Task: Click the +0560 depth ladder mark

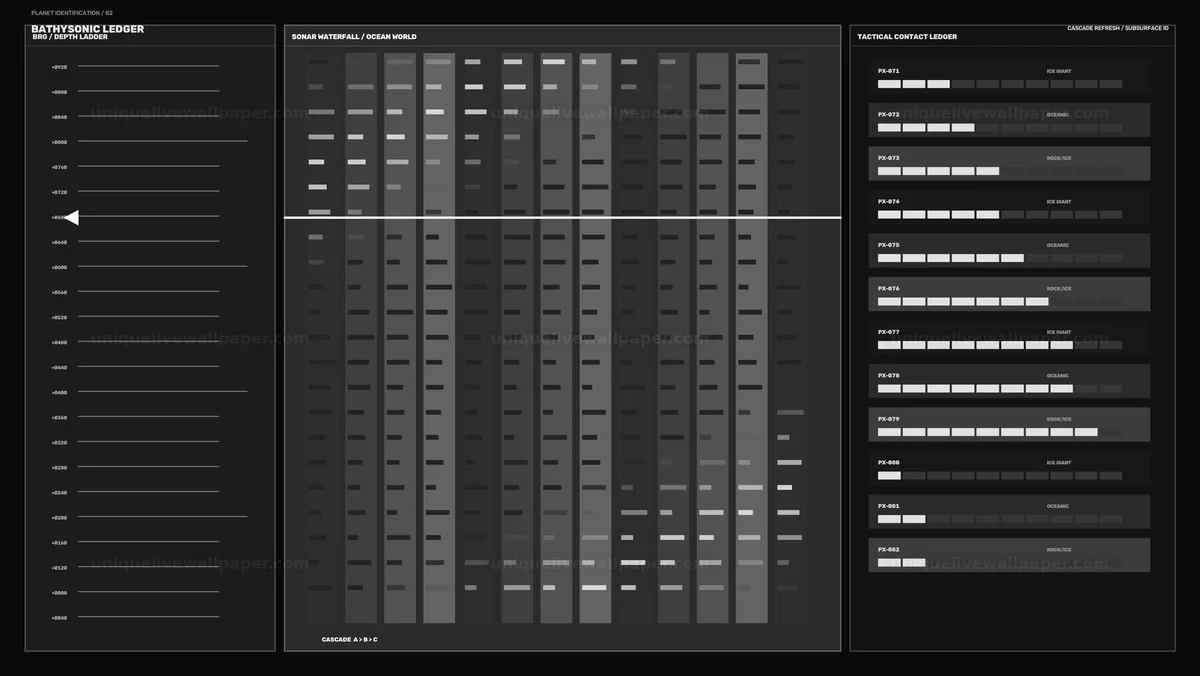Action: [x=59, y=292]
